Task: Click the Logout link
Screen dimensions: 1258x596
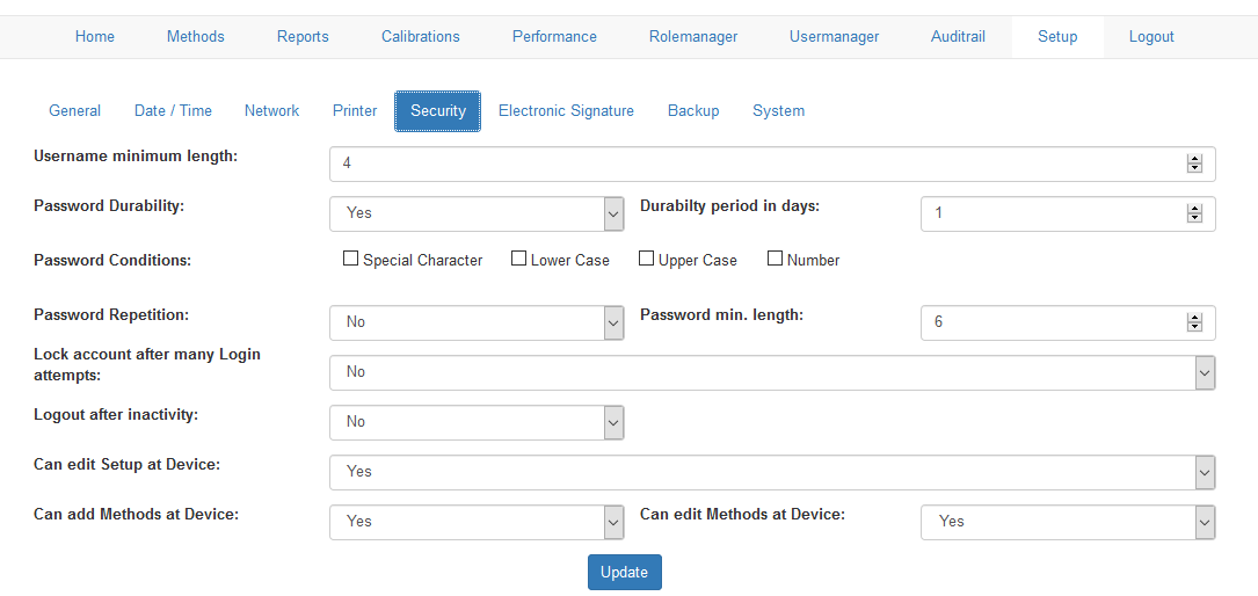Action: pos(1151,37)
